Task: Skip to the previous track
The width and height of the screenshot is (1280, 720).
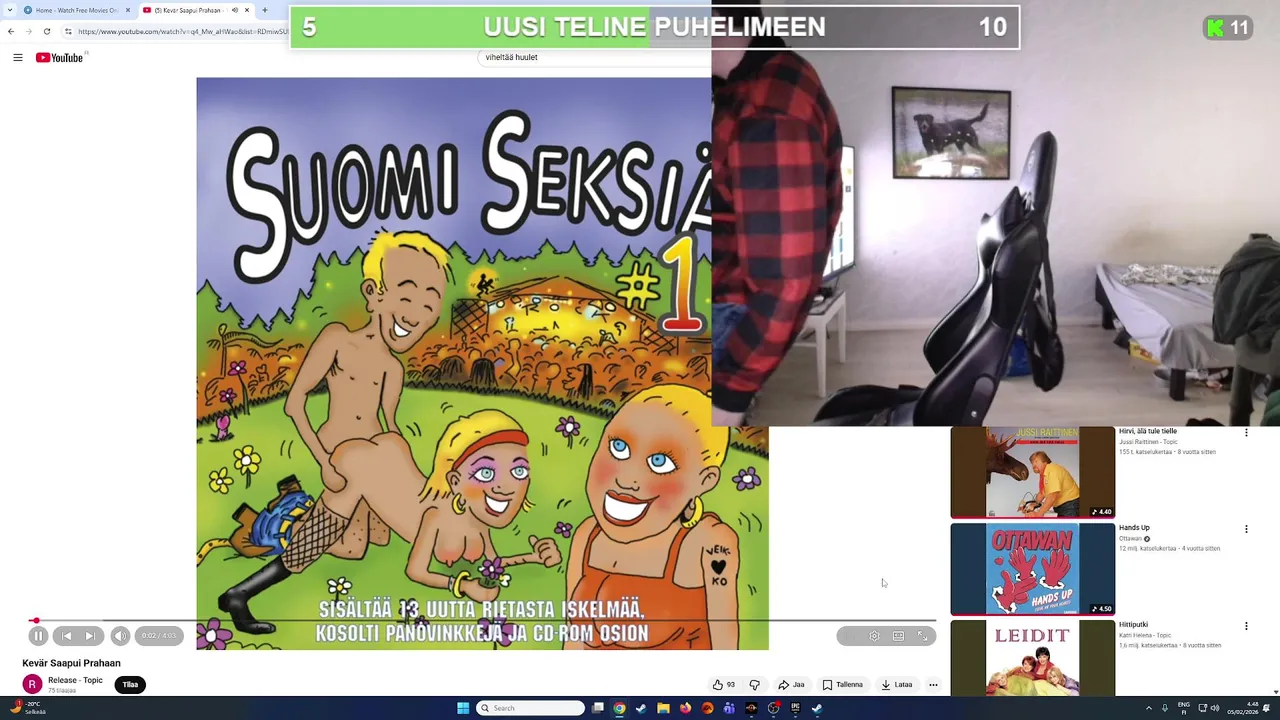Action: pyautogui.click(x=67, y=636)
